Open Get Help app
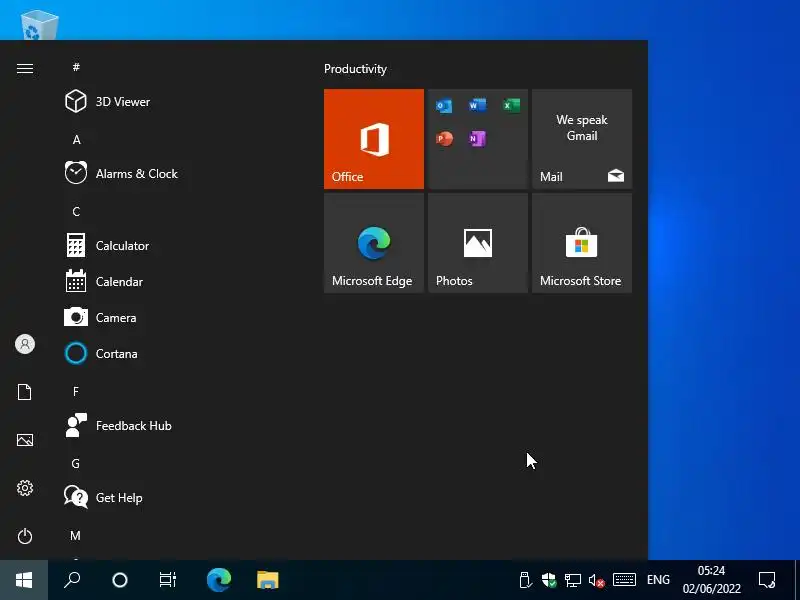This screenshot has width=800, height=600. tap(179, 497)
